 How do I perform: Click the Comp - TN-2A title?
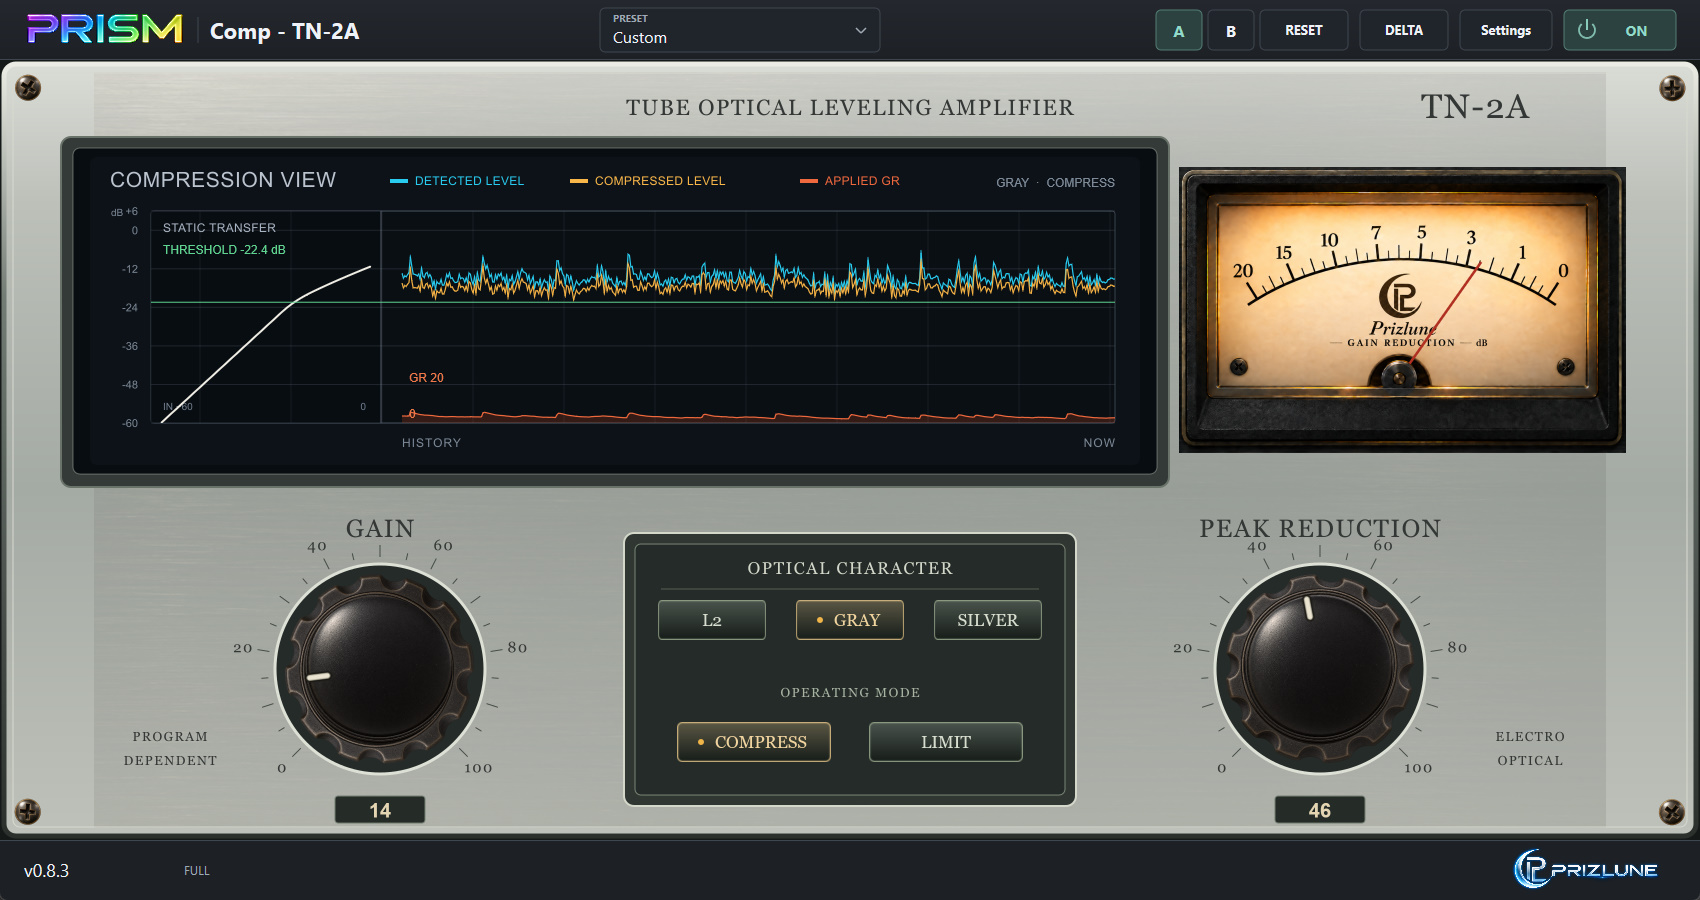click(284, 31)
